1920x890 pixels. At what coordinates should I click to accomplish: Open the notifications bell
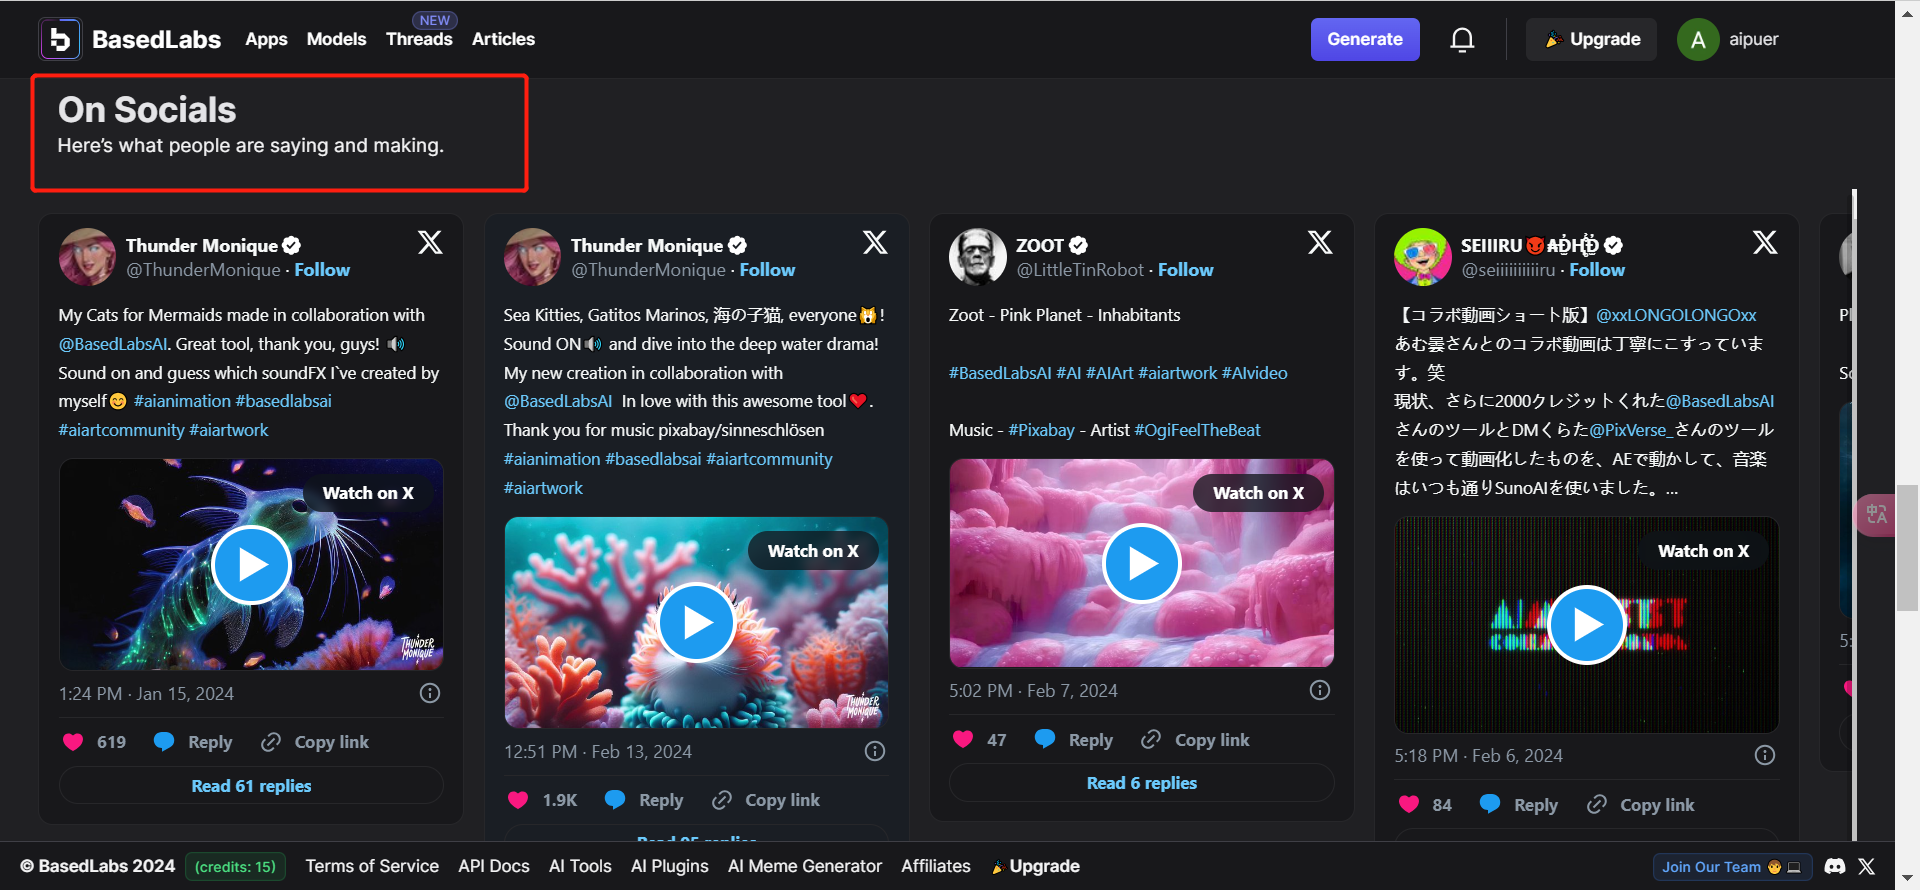pyautogui.click(x=1462, y=39)
